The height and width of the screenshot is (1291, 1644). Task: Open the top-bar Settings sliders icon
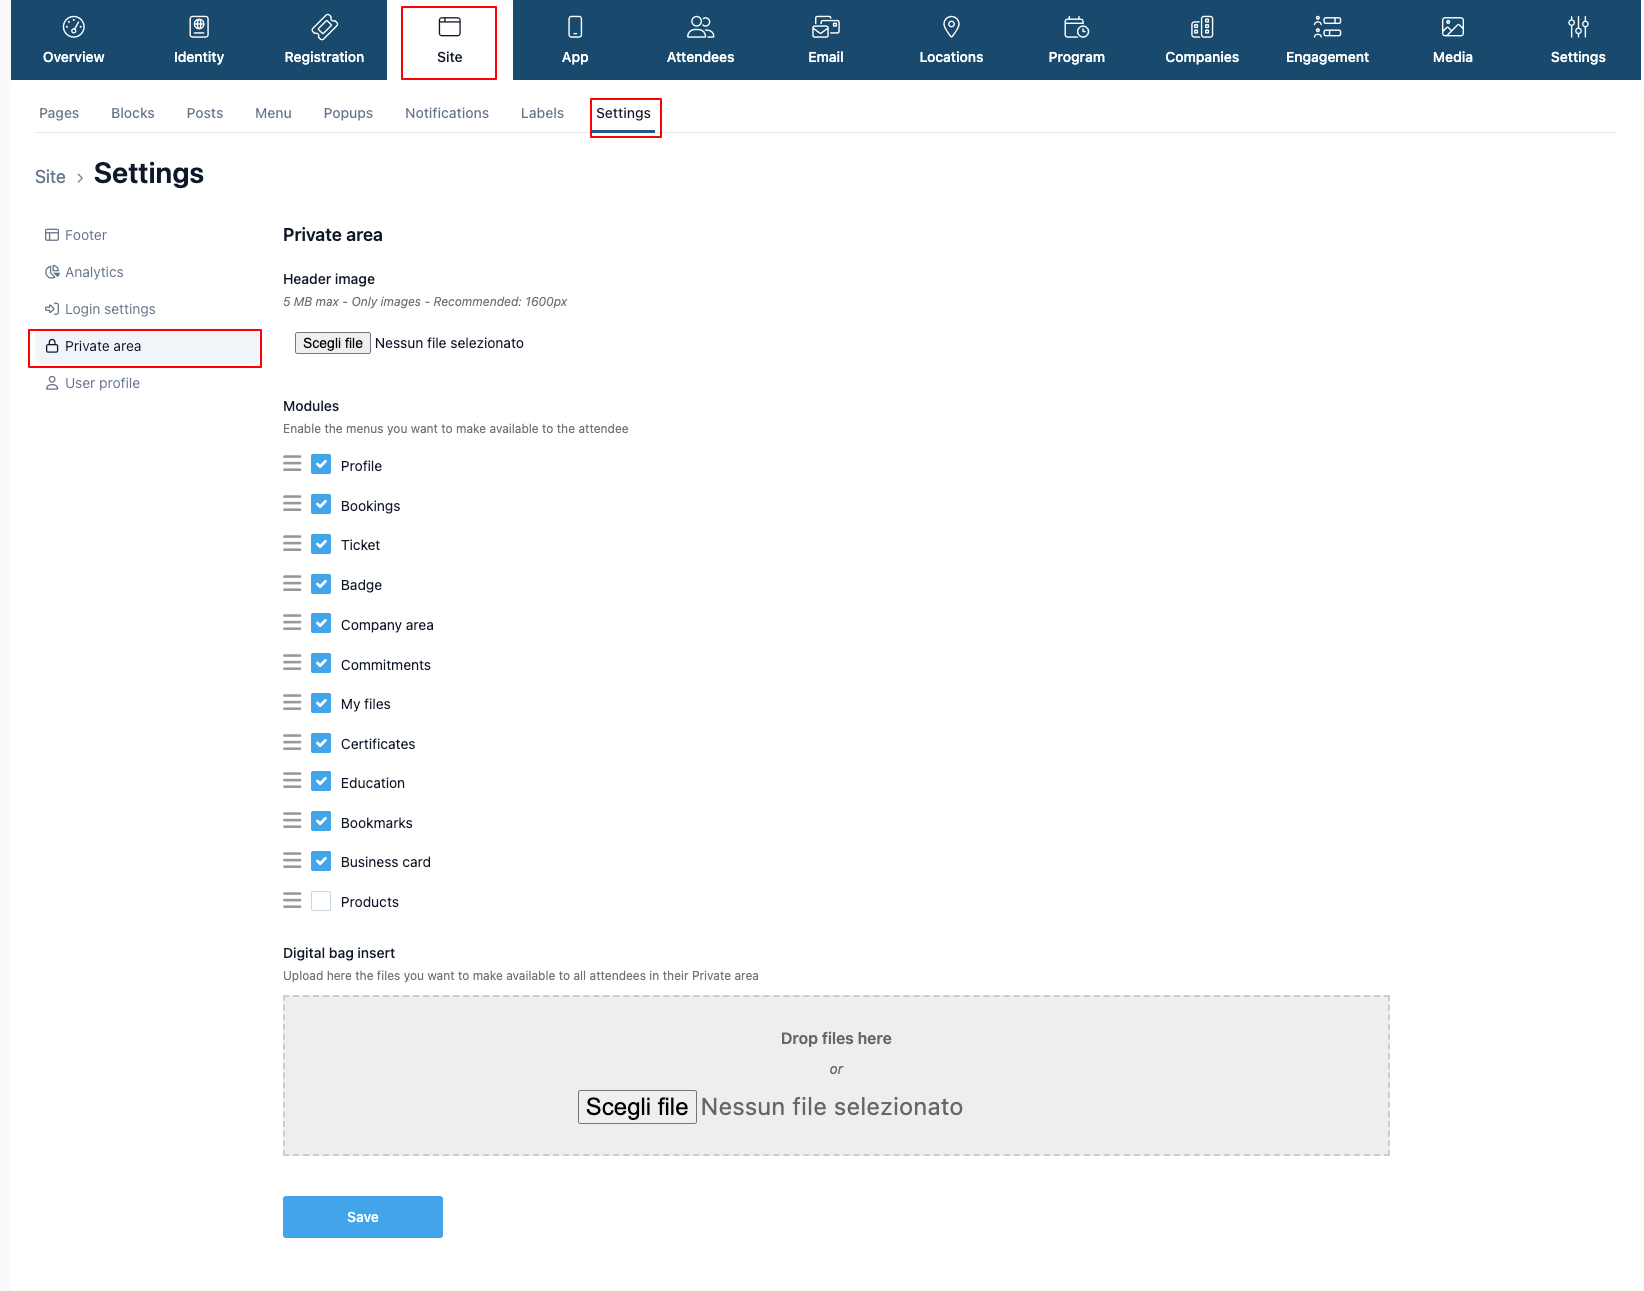1578,27
